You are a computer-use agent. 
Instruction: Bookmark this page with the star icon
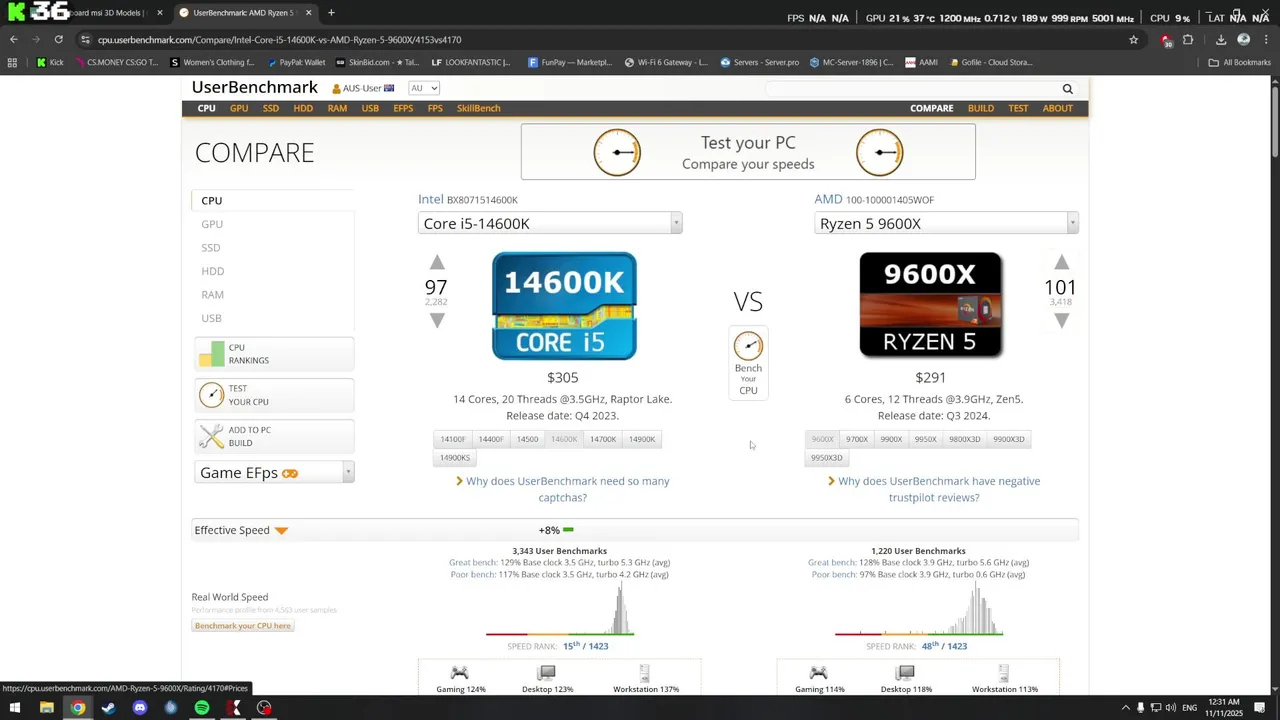click(1133, 40)
